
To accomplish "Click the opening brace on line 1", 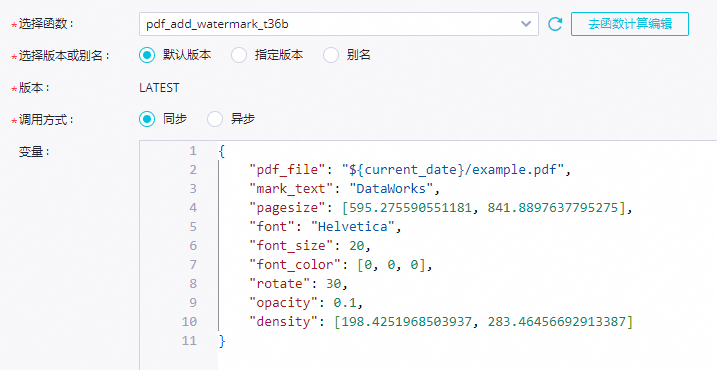I will tap(222, 150).
